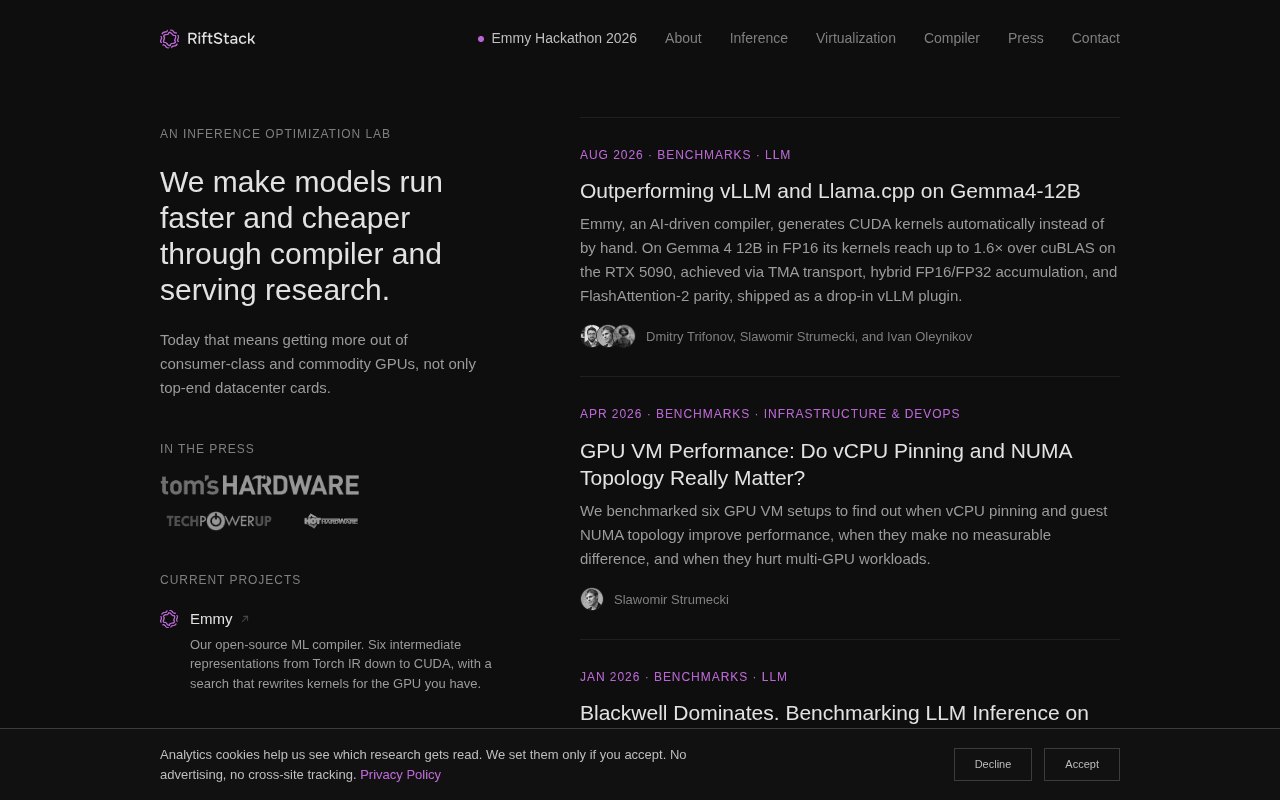The height and width of the screenshot is (800, 1280).
Task: Click the AUG 2026 date label
Action: (x=612, y=155)
